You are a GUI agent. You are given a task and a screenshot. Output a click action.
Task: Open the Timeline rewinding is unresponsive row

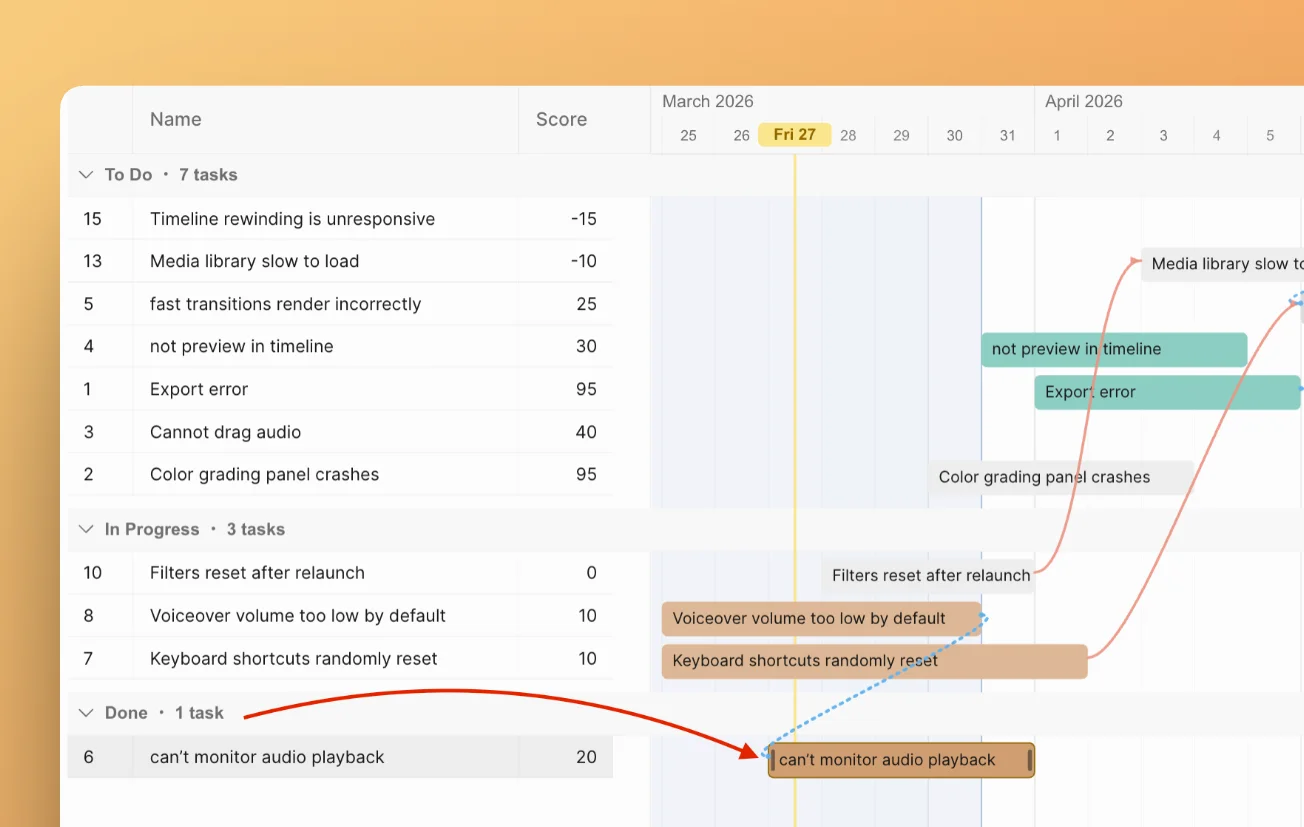tap(292, 219)
